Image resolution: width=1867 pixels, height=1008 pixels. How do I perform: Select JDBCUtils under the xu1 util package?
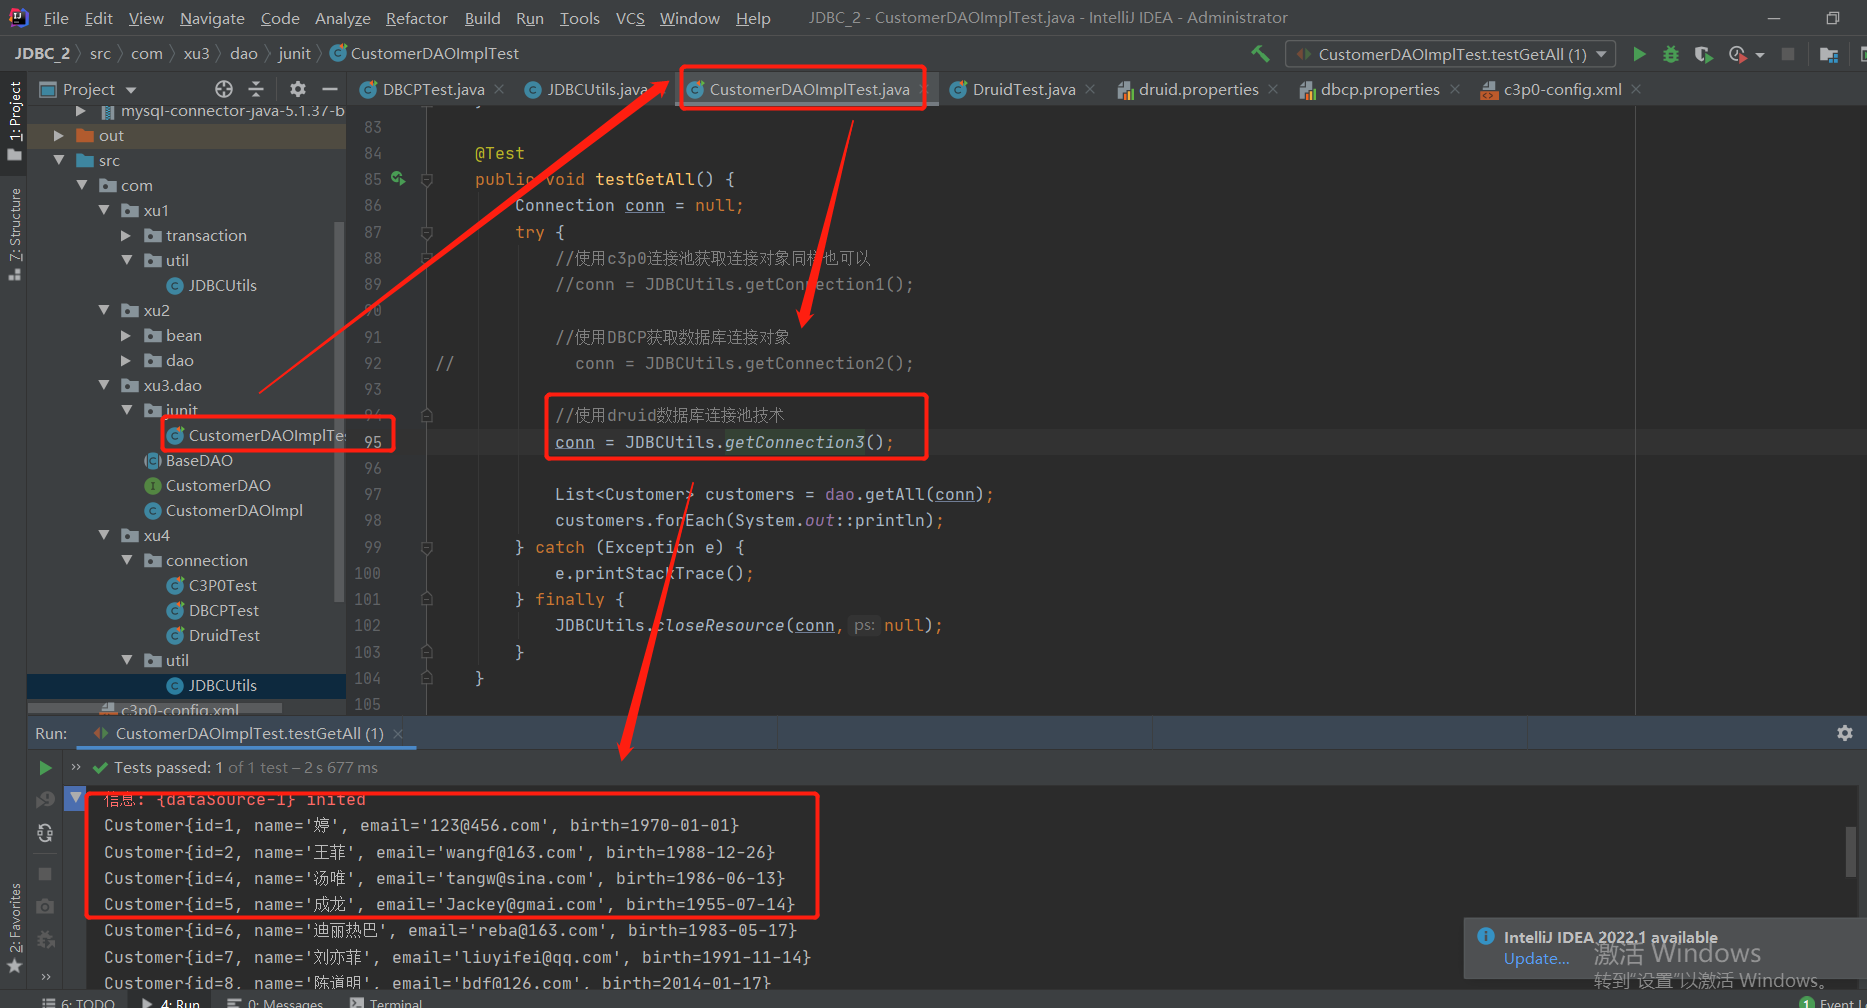point(222,285)
